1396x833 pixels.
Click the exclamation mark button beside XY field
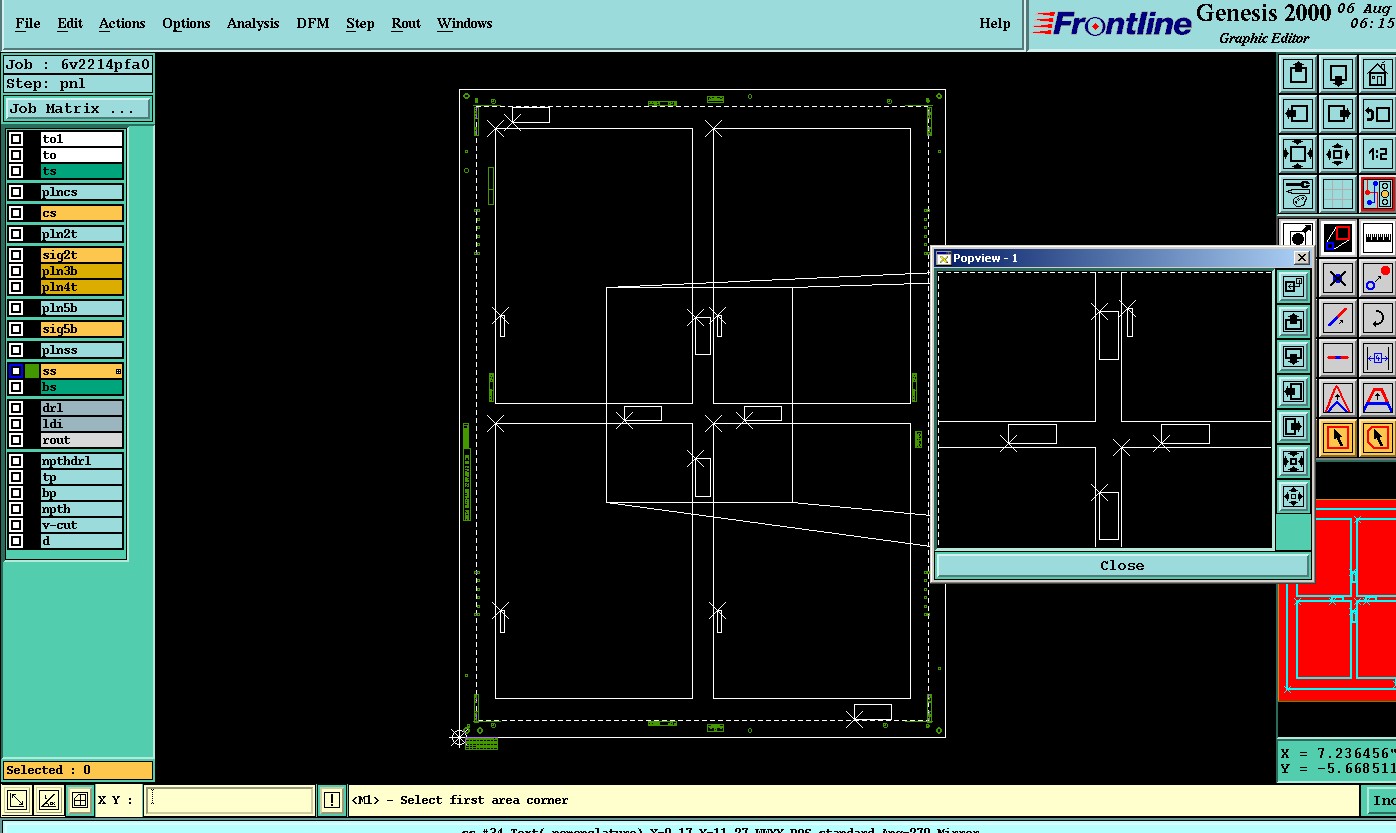[x=331, y=800]
